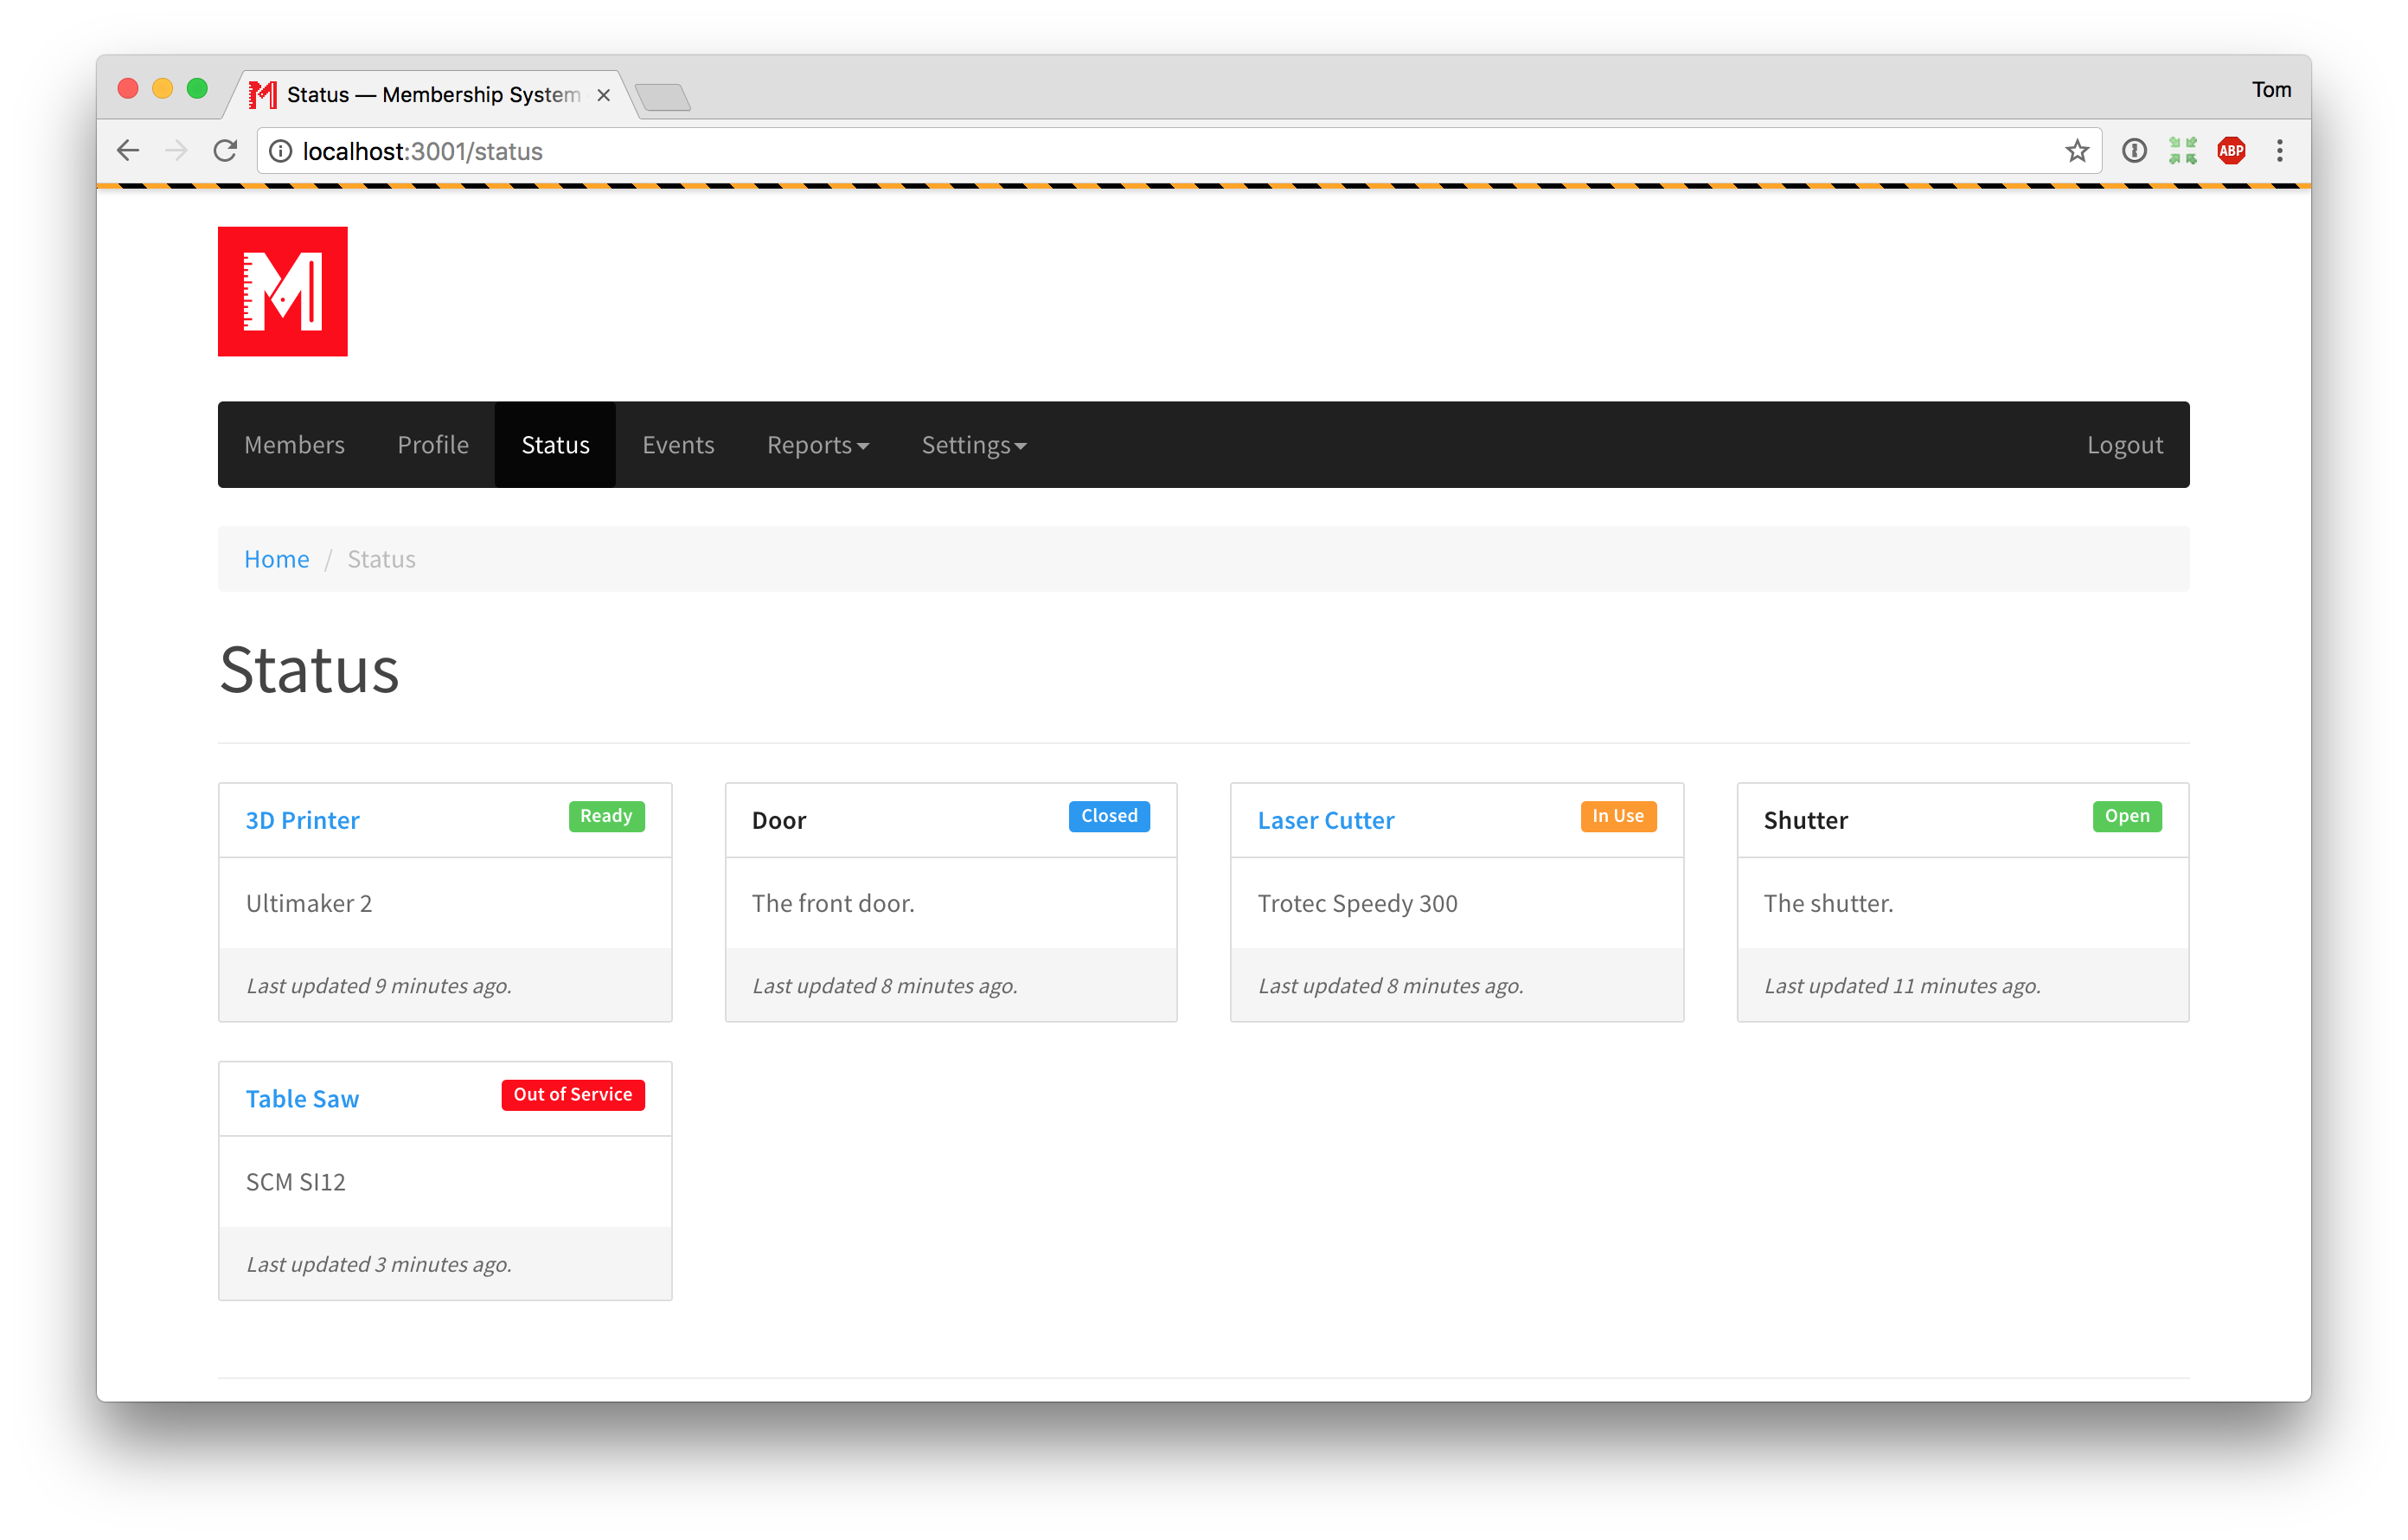Bookmark this page with the star icon
The width and height of the screenshot is (2408, 1540).
[2077, 151]
